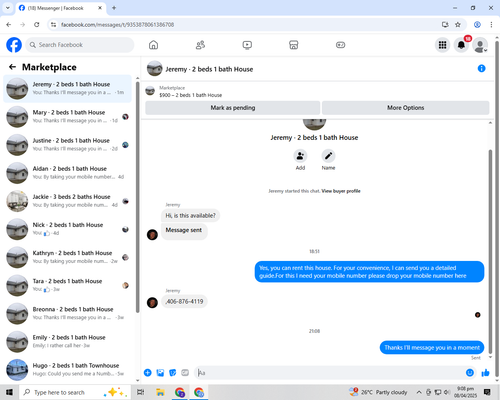Screen dimensions: 500x400
Task: Open Task View on taskbar
Action: click(x=141, y=392)
